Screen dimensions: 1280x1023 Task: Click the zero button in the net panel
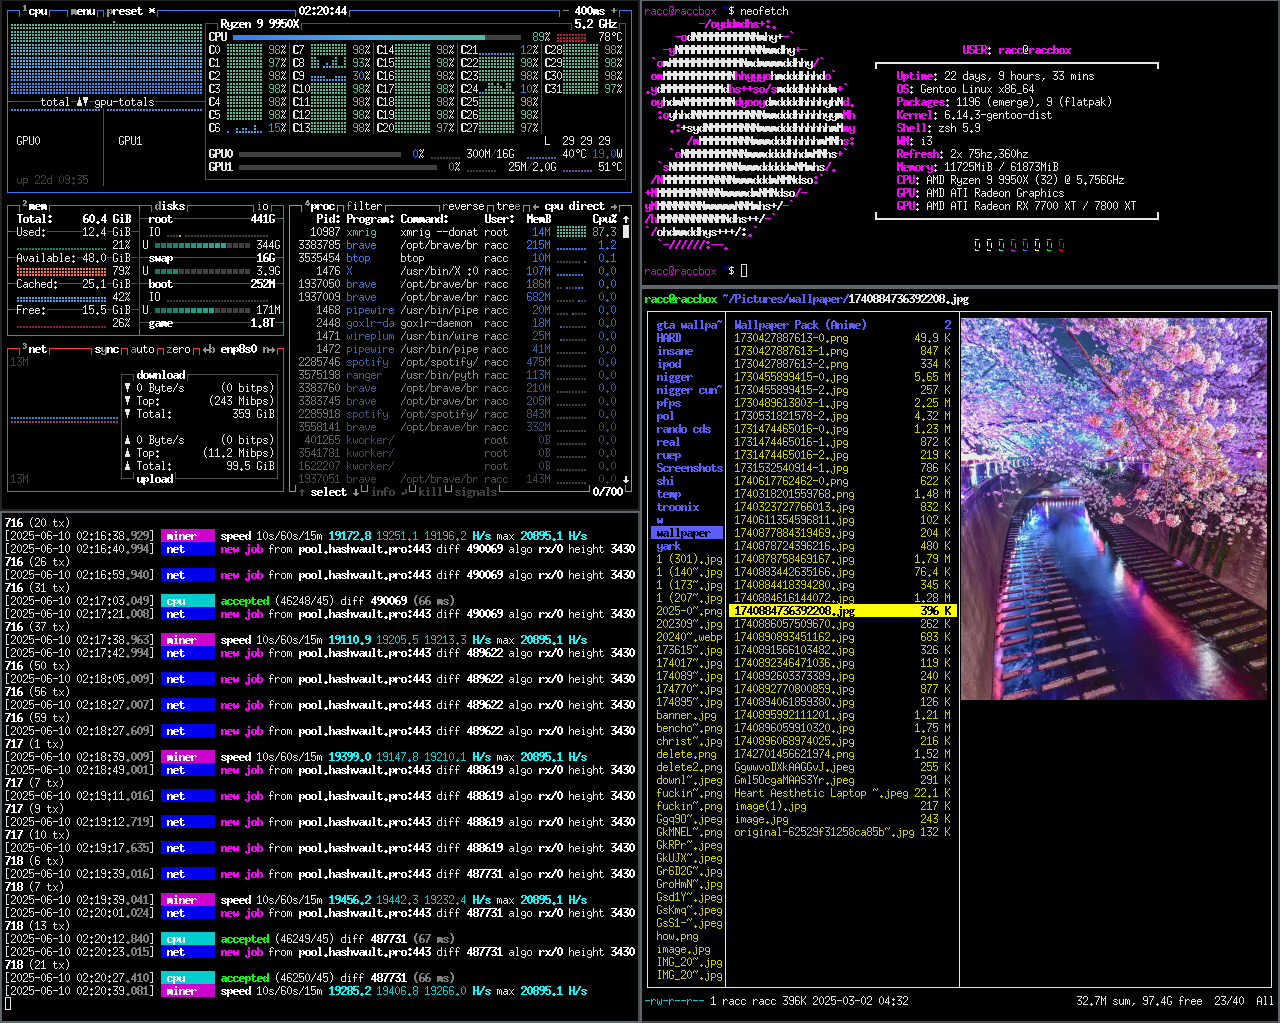178,350
